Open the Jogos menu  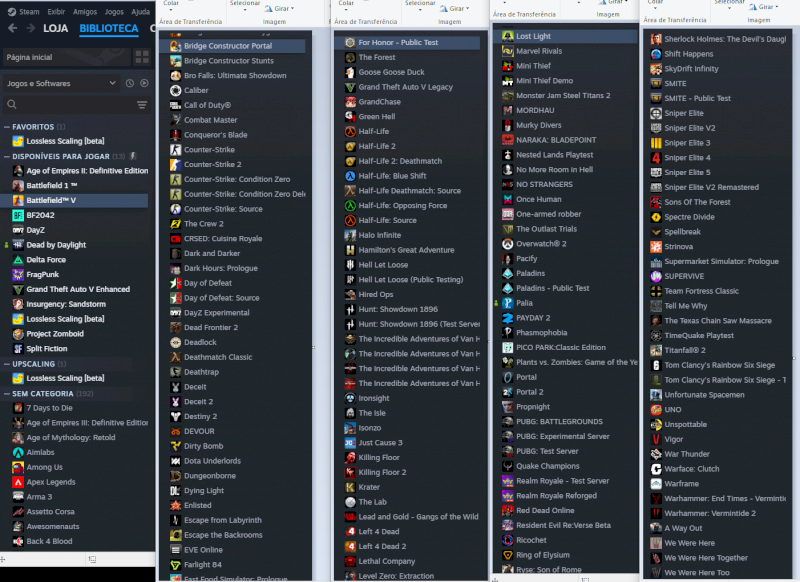coord(114,11)
